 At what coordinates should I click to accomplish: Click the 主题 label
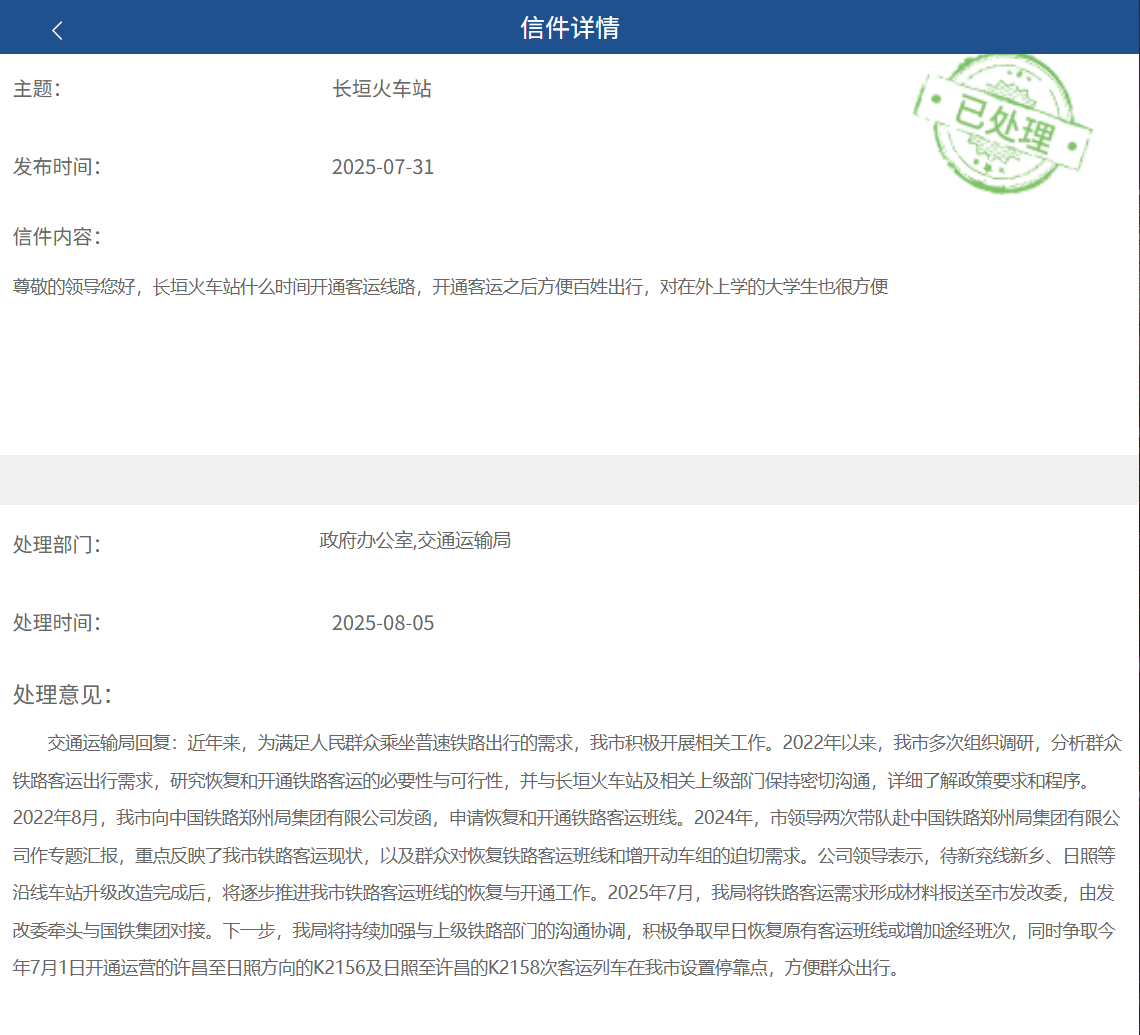pyautogui.click(x=37, y=89)
